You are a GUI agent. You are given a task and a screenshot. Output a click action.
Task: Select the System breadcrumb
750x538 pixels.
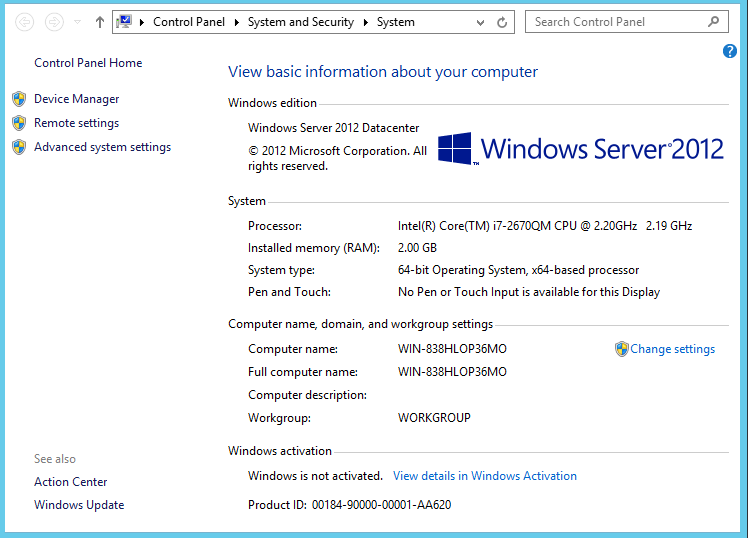click(x=396, y=22)
